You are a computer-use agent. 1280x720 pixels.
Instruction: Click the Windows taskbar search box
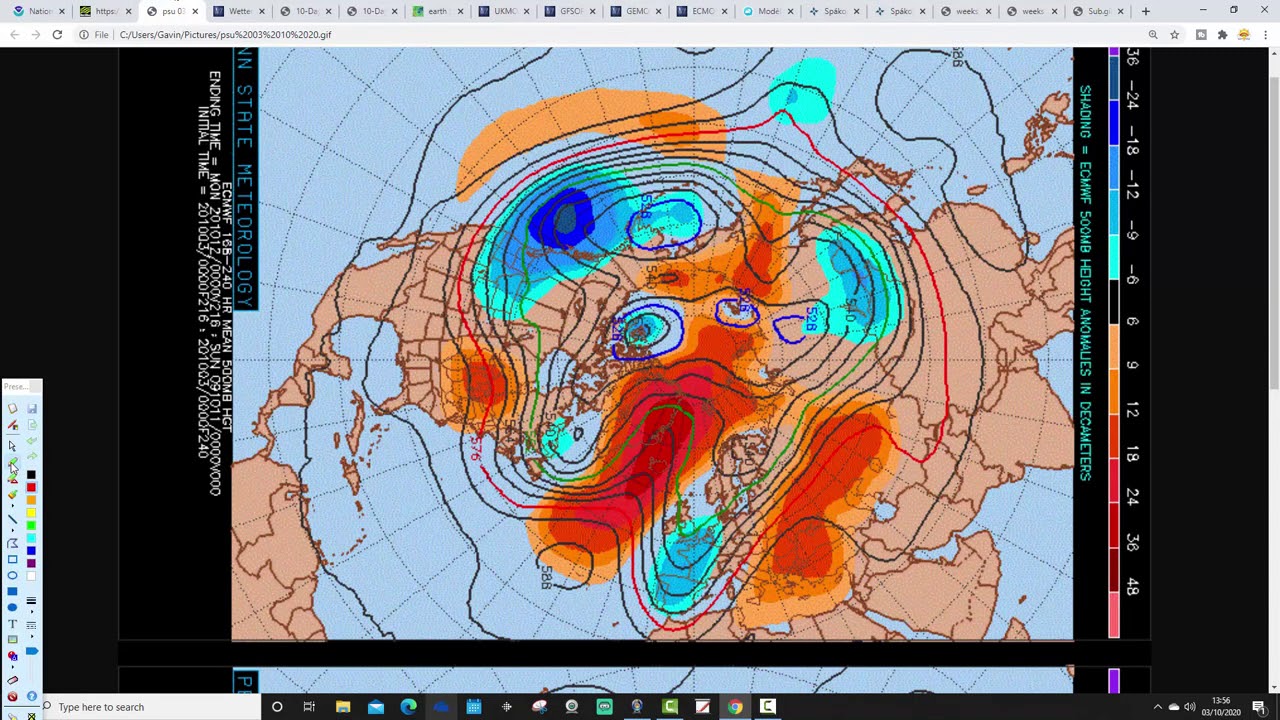pos(150,707)
